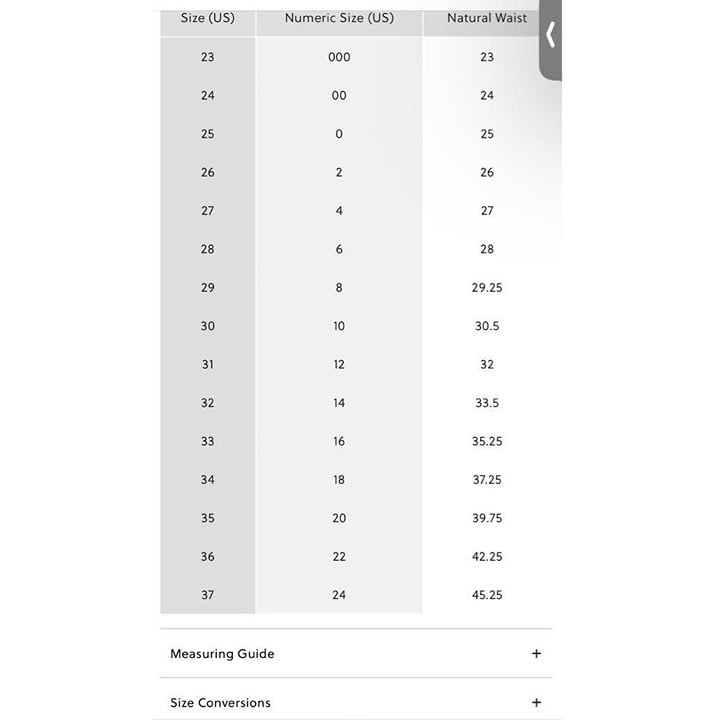Select size 23 in Size column
This screenshot has width=720, height=720.
pyautogui.click(x=208, y=57)
